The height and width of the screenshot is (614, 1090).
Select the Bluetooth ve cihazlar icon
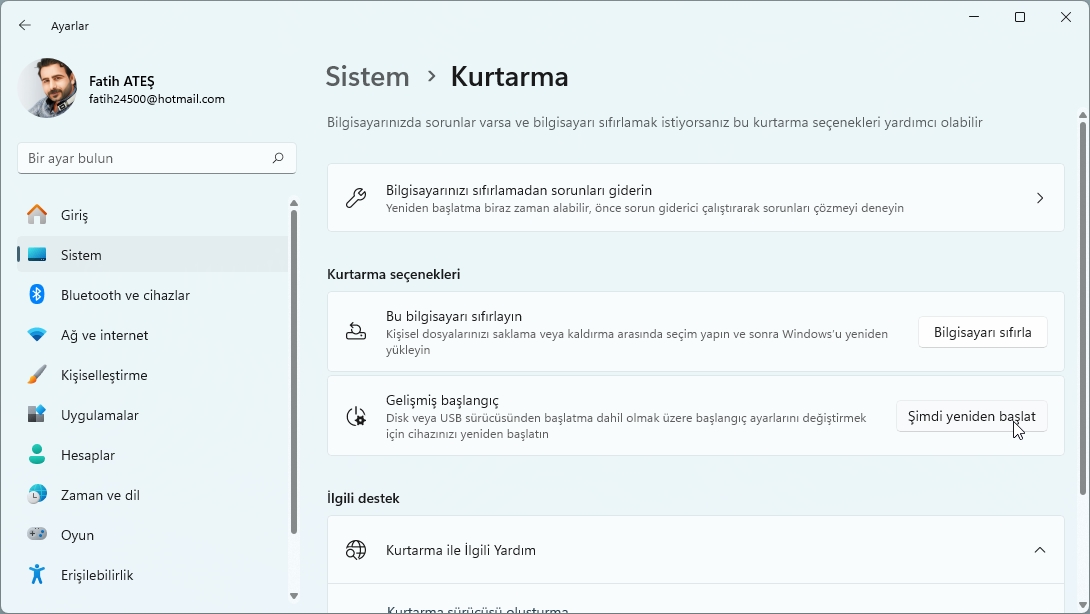pyautogui.click(x=37, y=295)
